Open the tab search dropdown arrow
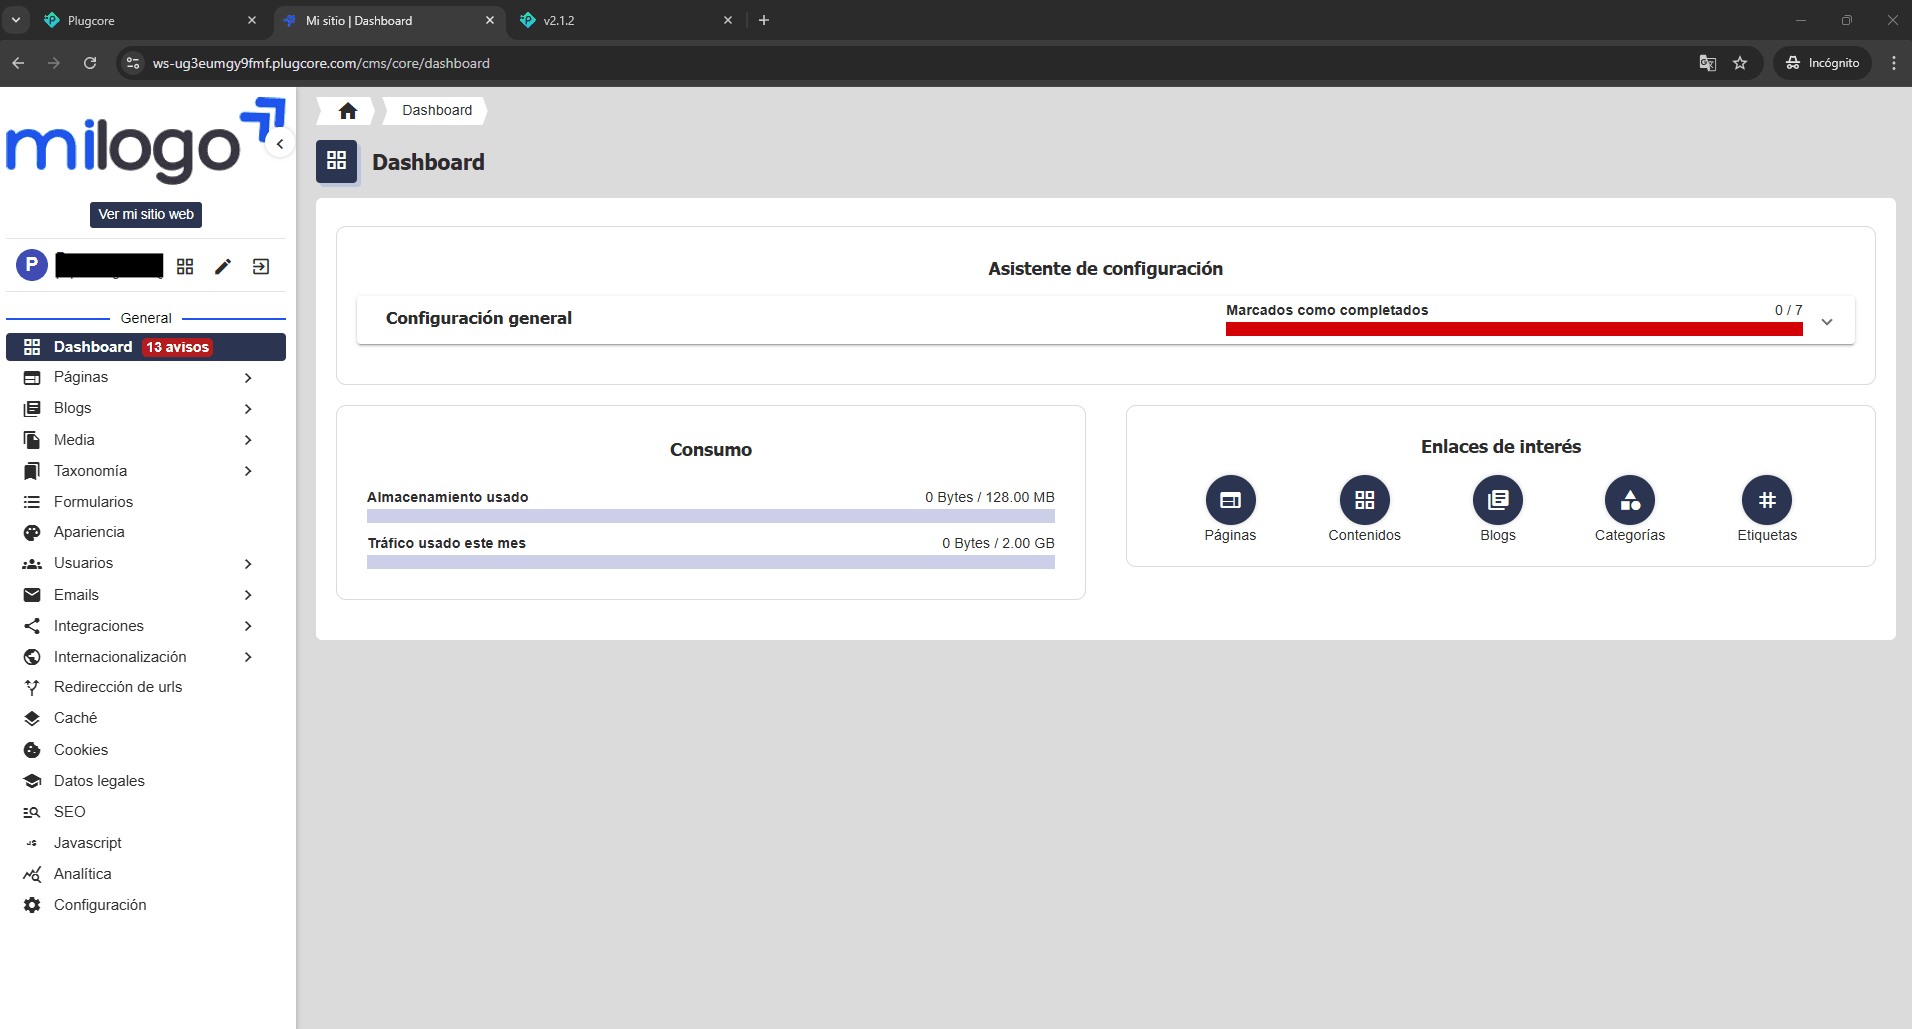The height and width of the screenshot is (1029, 1912). [x=16, y=20]
